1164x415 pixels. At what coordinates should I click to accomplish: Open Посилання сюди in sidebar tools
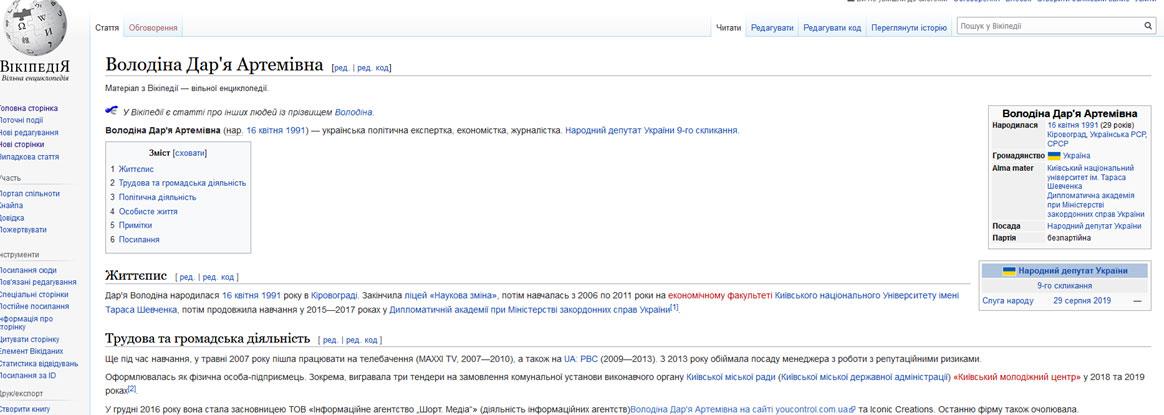[28, 270]
